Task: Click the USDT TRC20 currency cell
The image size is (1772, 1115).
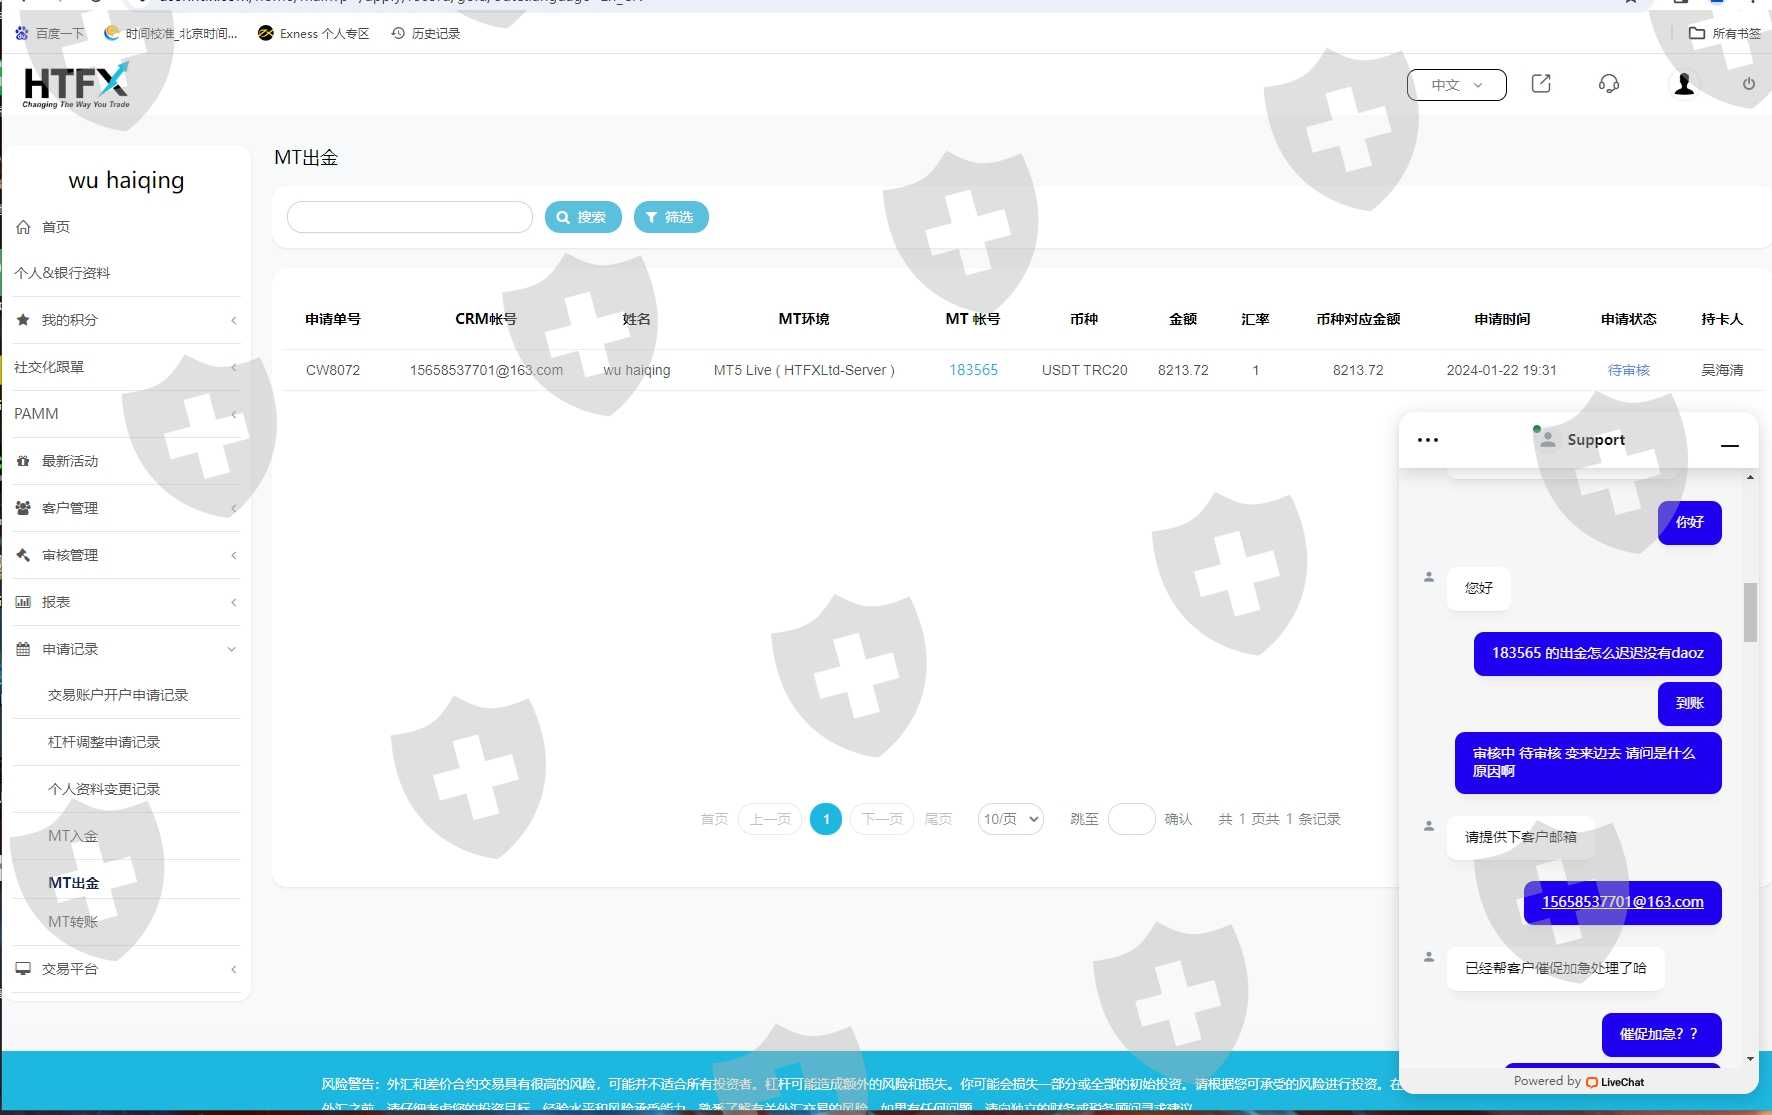Action: click(x=1085, y=370)
